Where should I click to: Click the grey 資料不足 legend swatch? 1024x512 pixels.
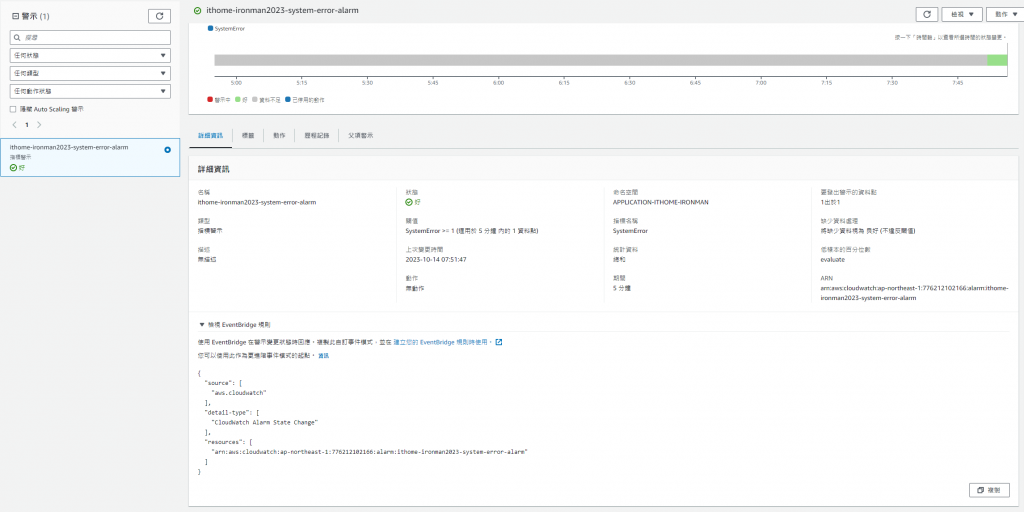(x=255, y=100)
